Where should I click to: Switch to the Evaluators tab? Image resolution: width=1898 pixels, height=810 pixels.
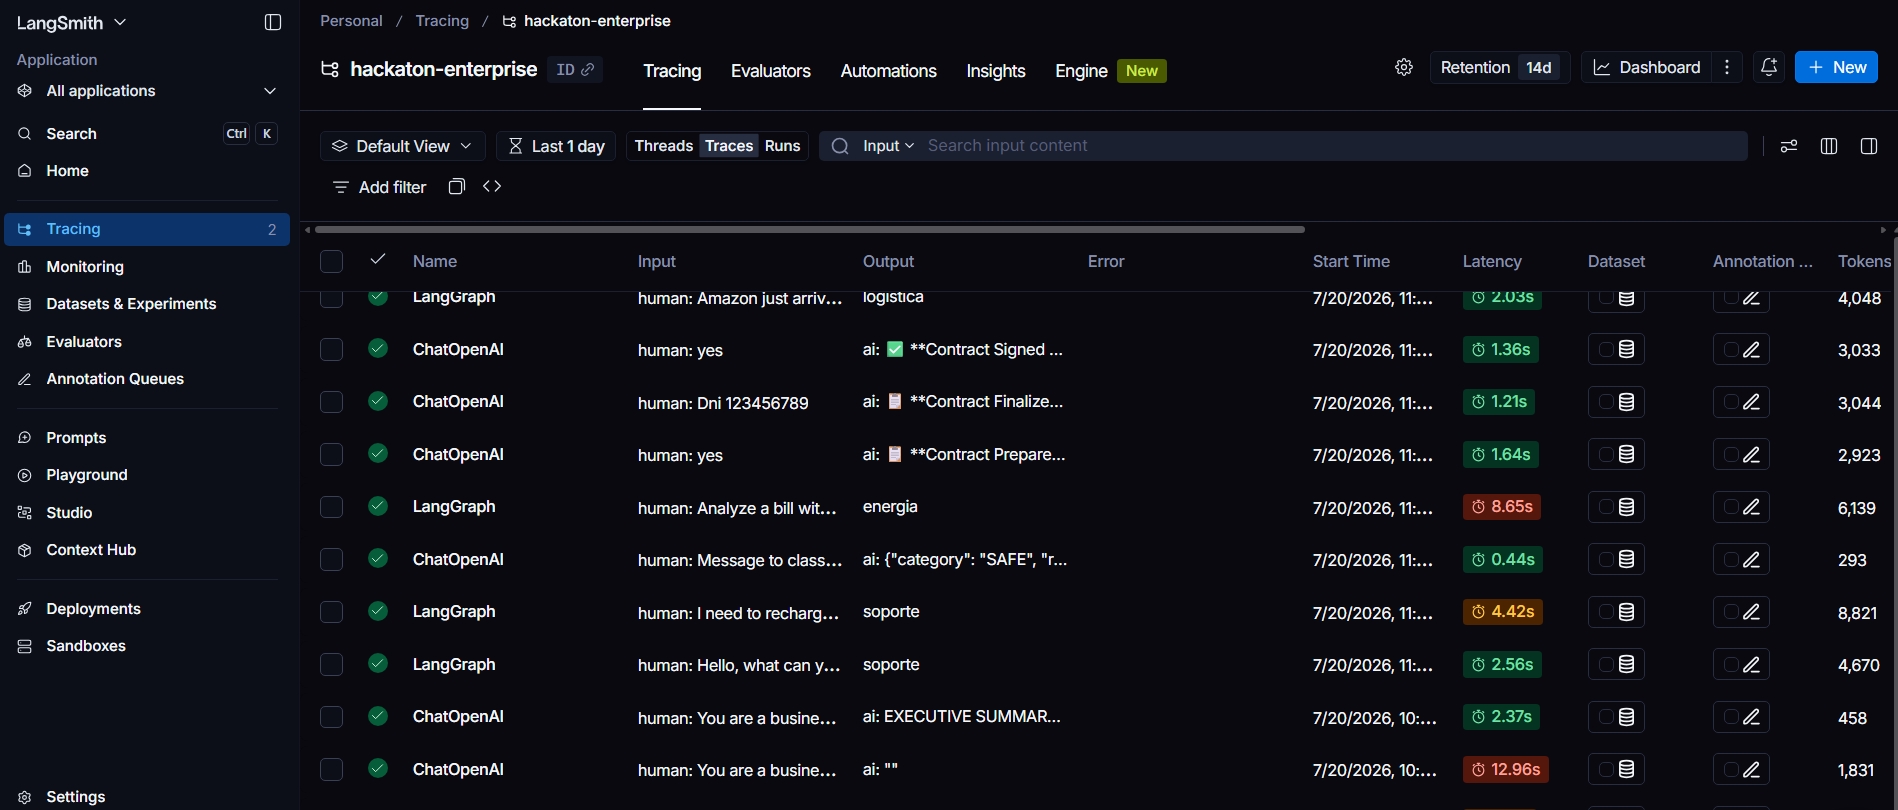pyautogui.click(x=771, y=71)
